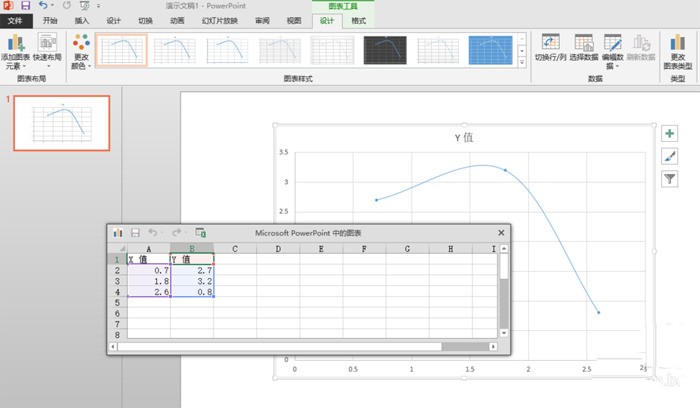
Task: Switch to the Insert ribbon tab
Action: click(x=82, y=21)
